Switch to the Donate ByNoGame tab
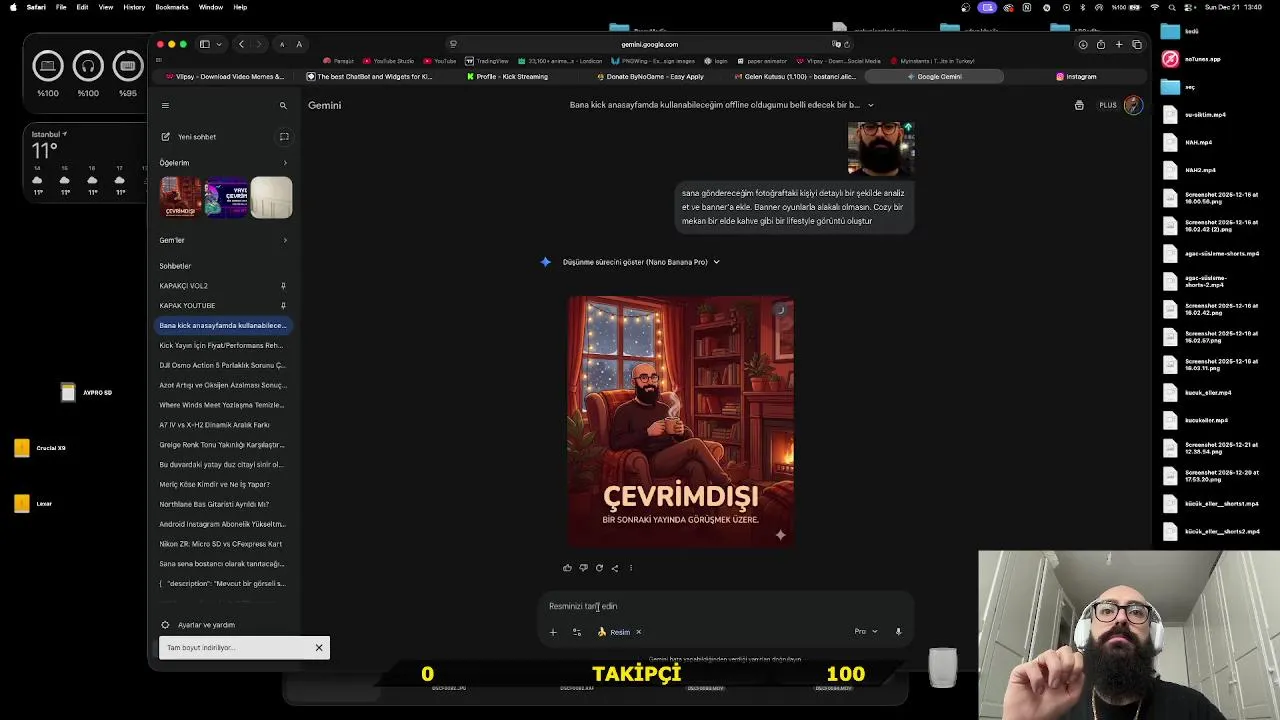This screenshot has height=720, width=1280. tap(650, 77)
